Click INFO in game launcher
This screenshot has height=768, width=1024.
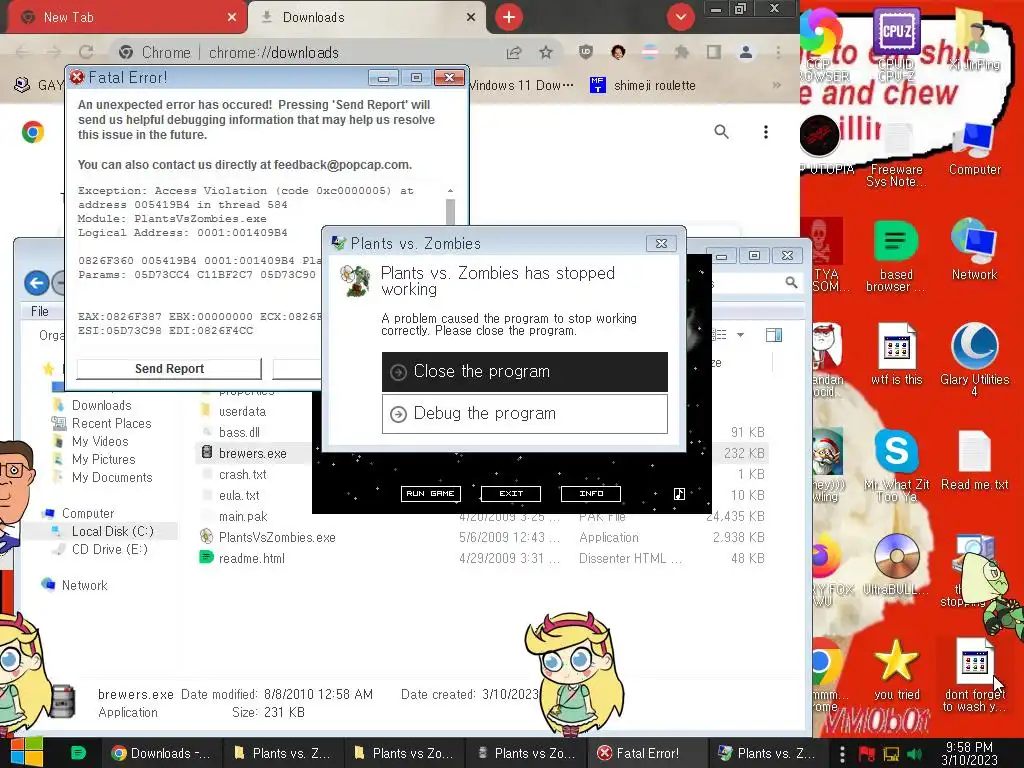[591, 494]
